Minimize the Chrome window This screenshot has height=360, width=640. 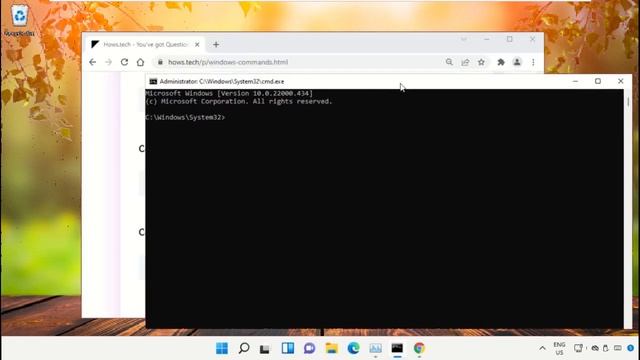tap(487, 39)
